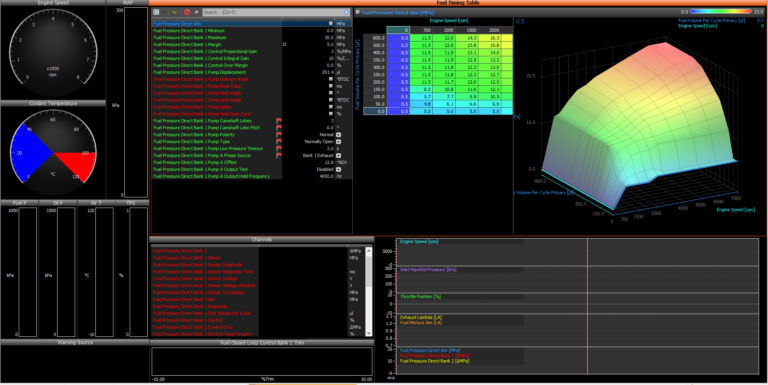Expand the Pump A Phase Source dropdown
This screenshot has width=768, height=385.
pos(338,155)
